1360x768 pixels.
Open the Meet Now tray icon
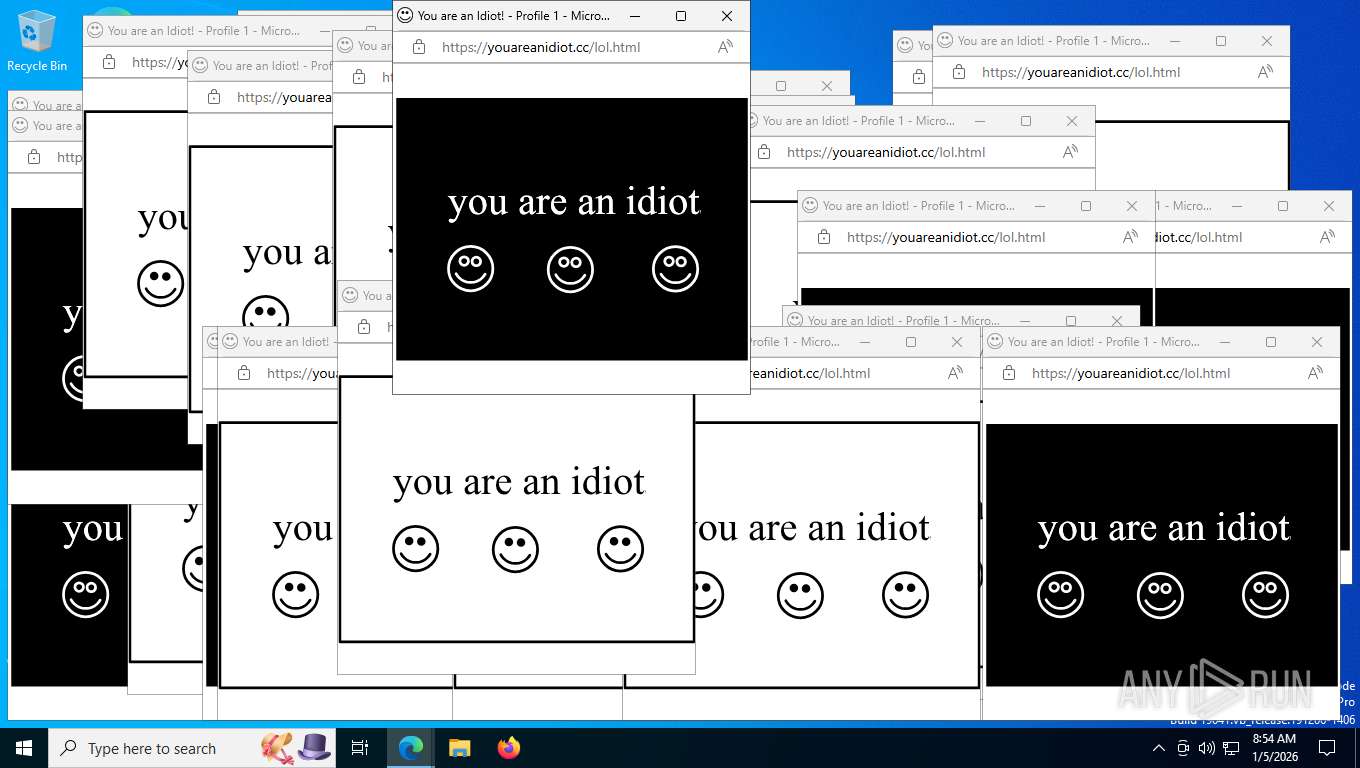tap(1183, 748)
